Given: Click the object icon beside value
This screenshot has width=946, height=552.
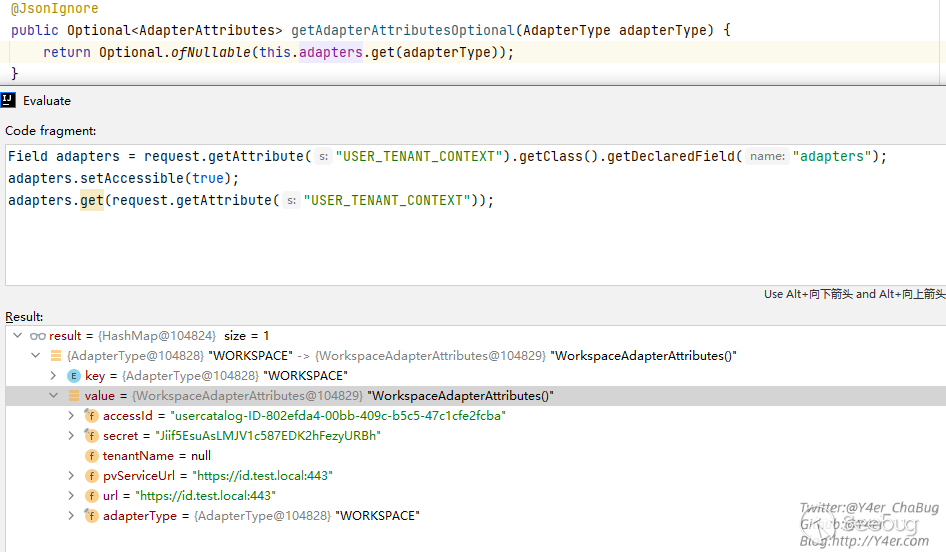Looking at the screenshot, I should point(74,395).
